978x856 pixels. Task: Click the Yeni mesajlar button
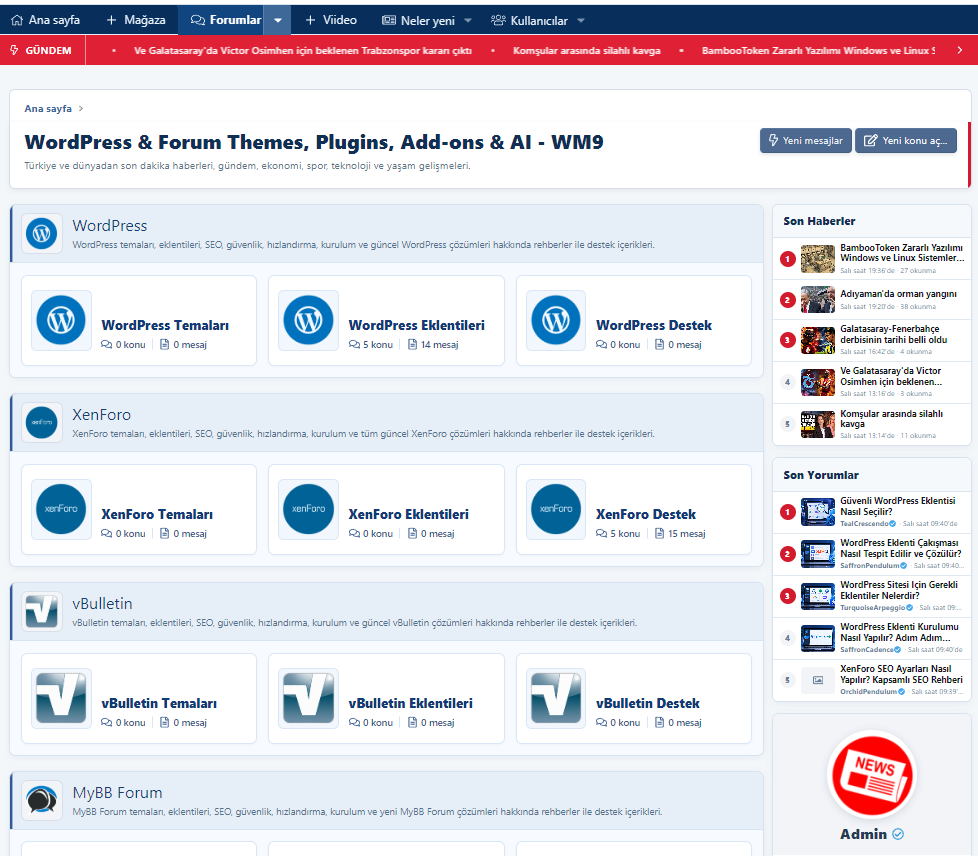[x=805, y=140]
